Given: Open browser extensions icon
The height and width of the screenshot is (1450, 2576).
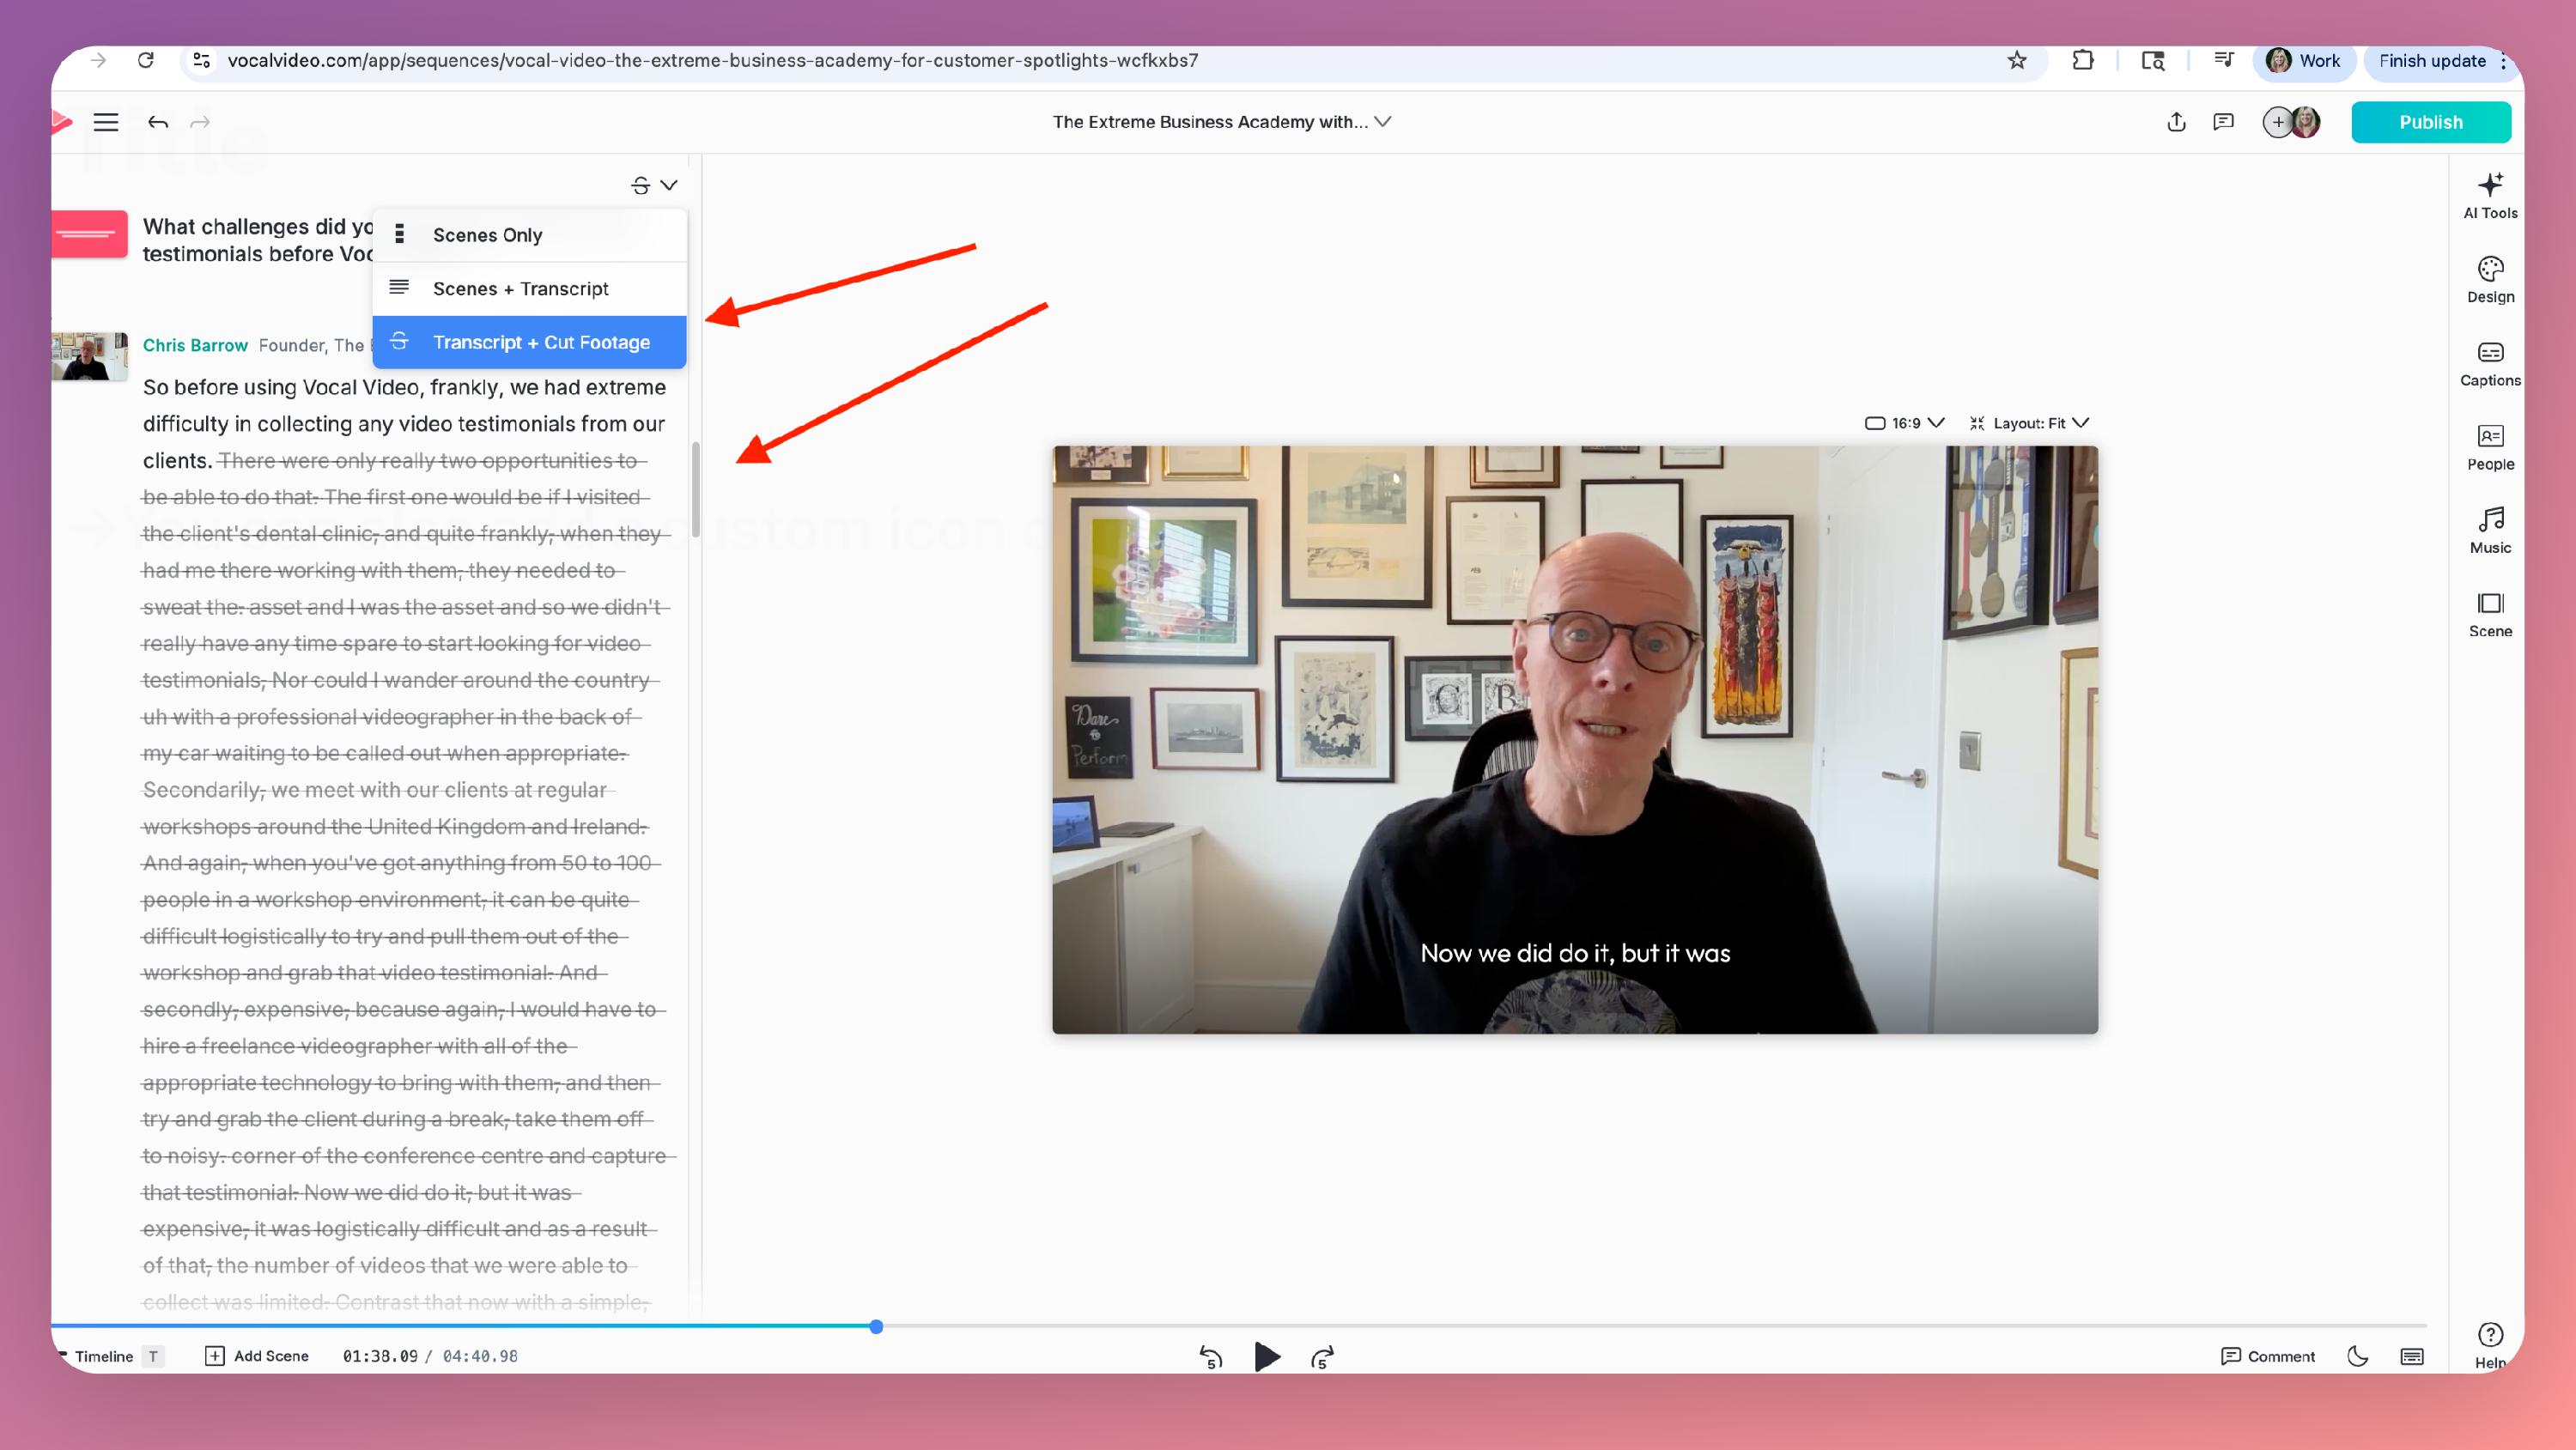Looking at the screenshot, I should click(x=2083, y=60).
